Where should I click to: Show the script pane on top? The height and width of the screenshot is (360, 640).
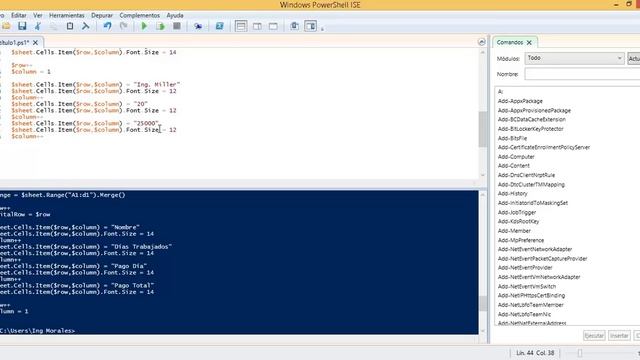click(x=241, y=26)
